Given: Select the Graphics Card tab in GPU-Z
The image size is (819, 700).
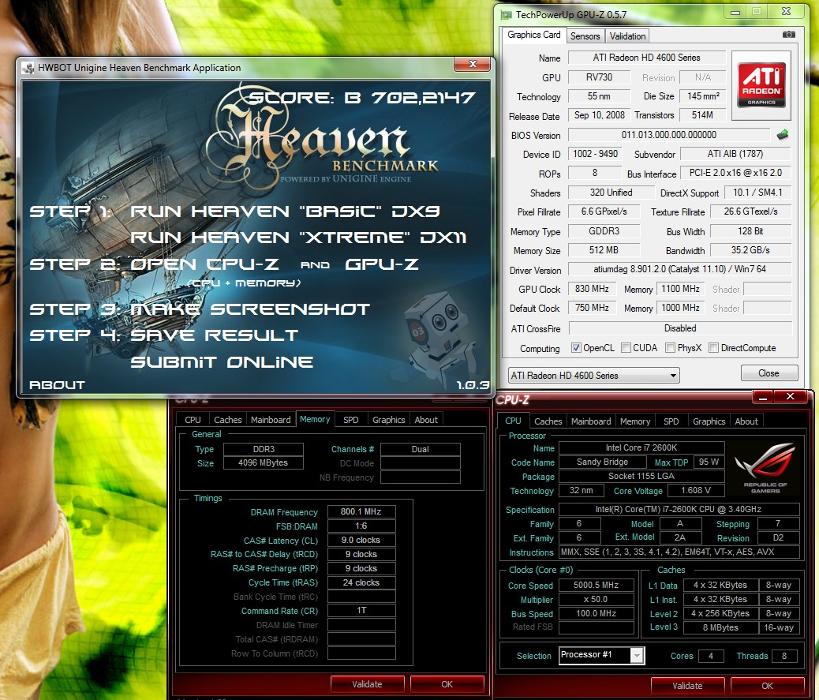Looking at the screenshot, I should click(x=533, y=35).
